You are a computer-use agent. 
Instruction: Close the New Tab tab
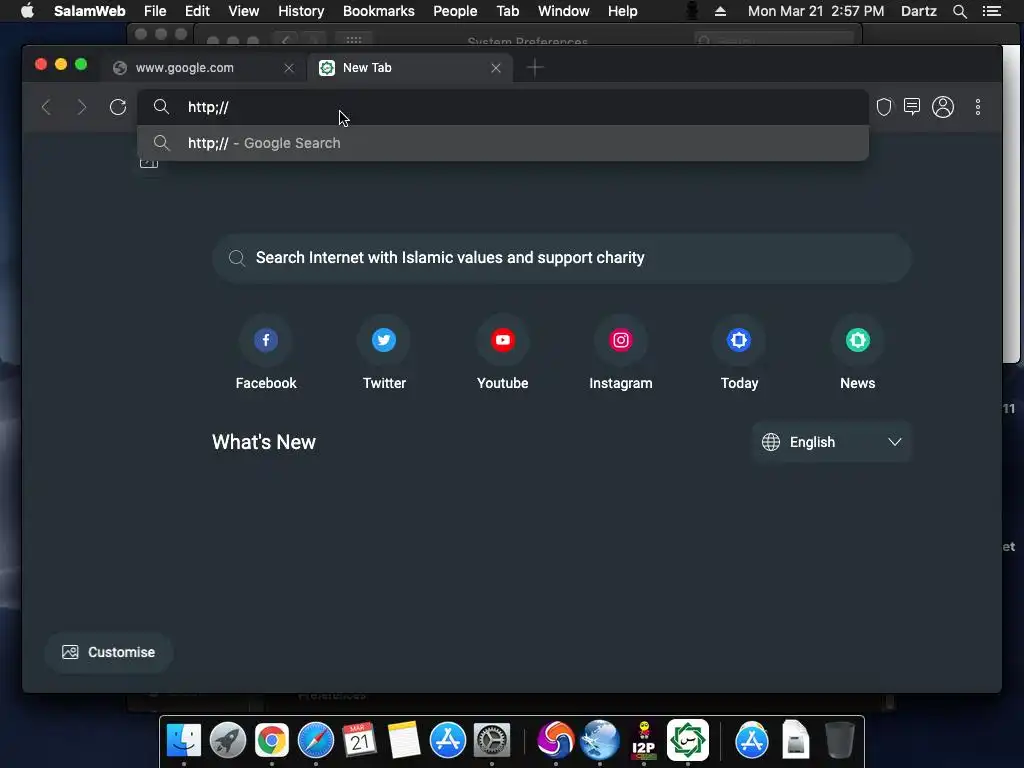coord(496,68)
